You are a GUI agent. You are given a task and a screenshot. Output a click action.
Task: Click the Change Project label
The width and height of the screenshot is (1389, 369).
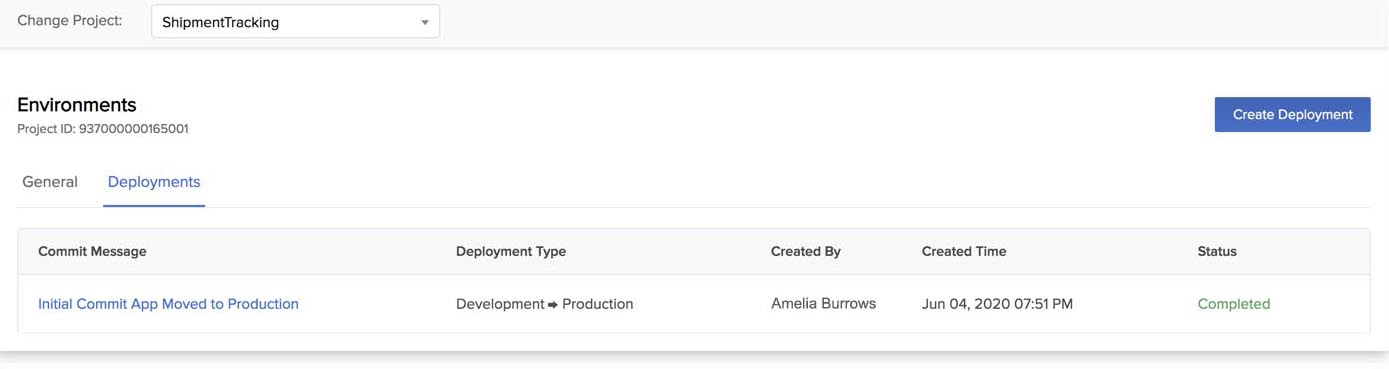(x=70, y=20)
